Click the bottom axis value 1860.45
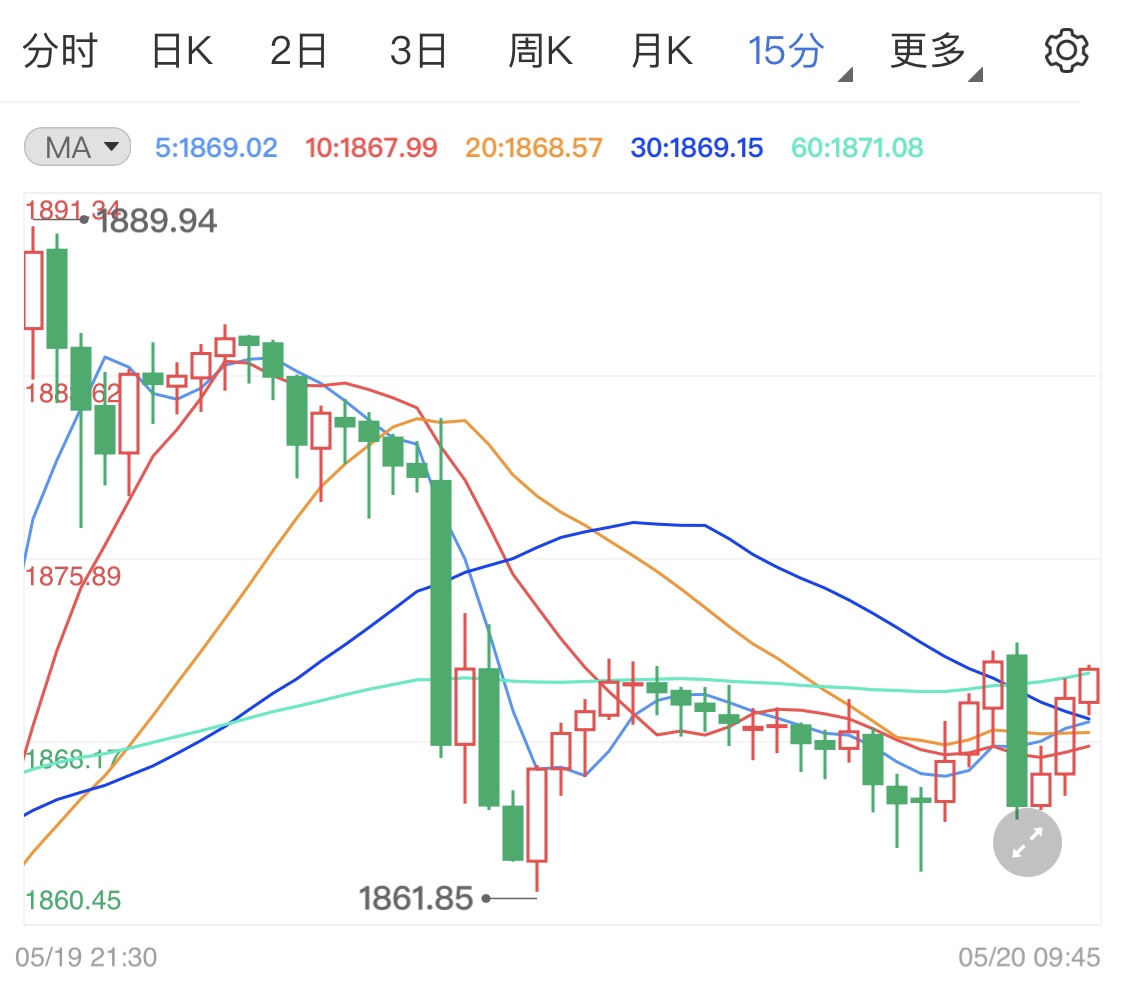This screenshot has width=1125, height=983. (x=73, y=900)
